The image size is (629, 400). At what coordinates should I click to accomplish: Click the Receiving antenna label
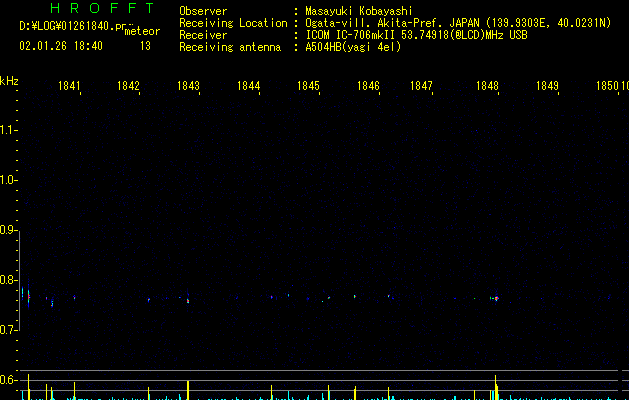coord(230,47)
